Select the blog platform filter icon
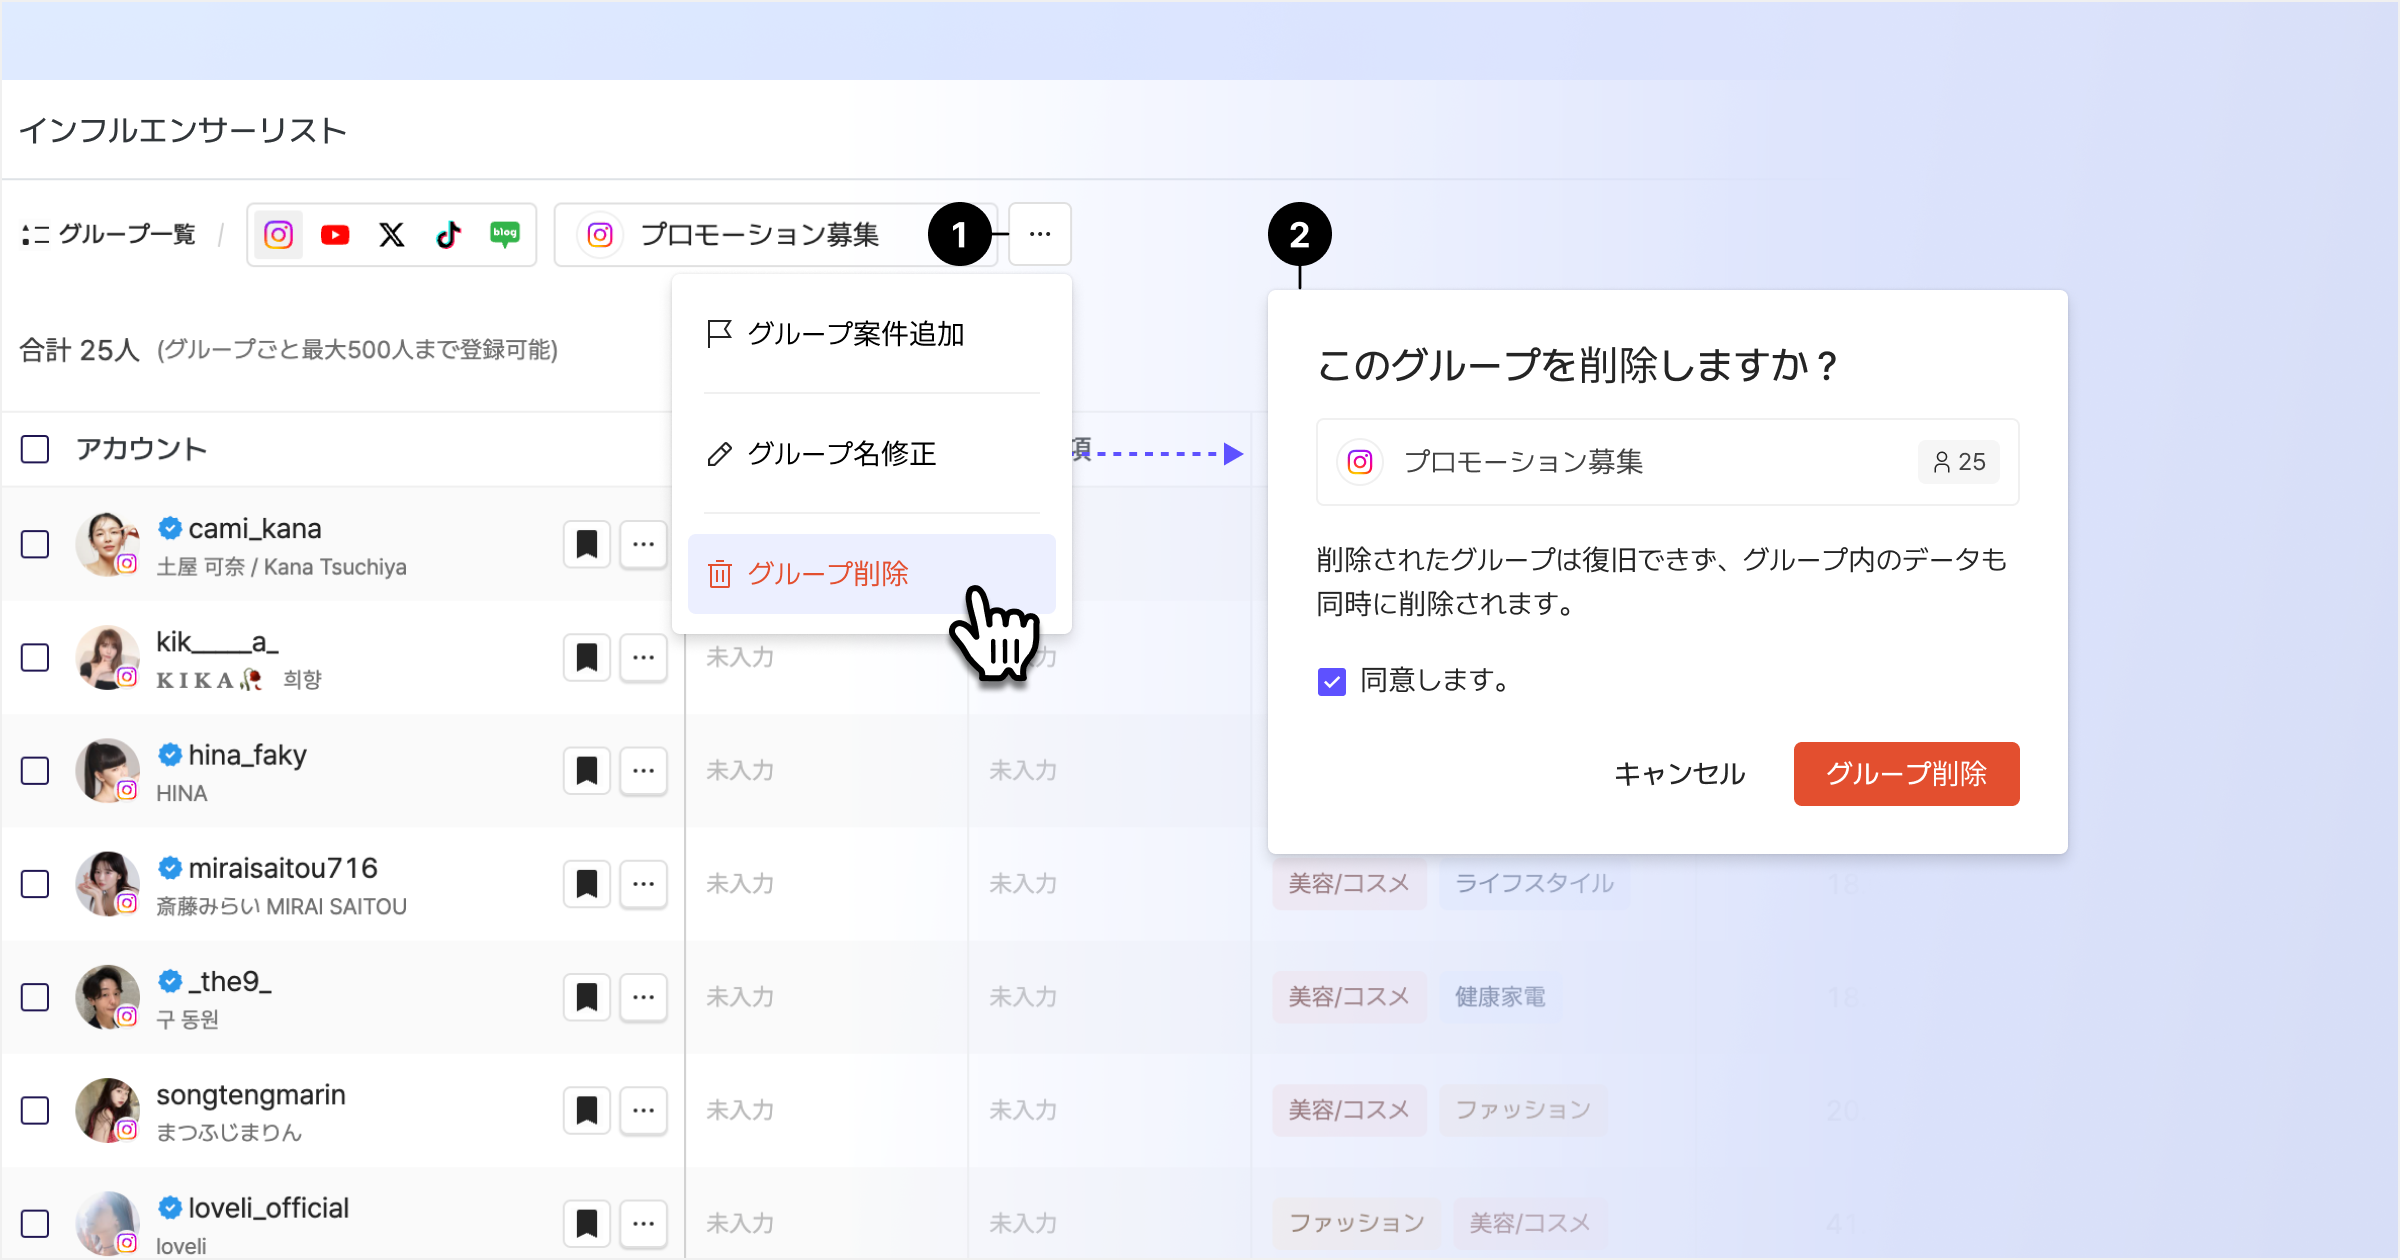 505,235
